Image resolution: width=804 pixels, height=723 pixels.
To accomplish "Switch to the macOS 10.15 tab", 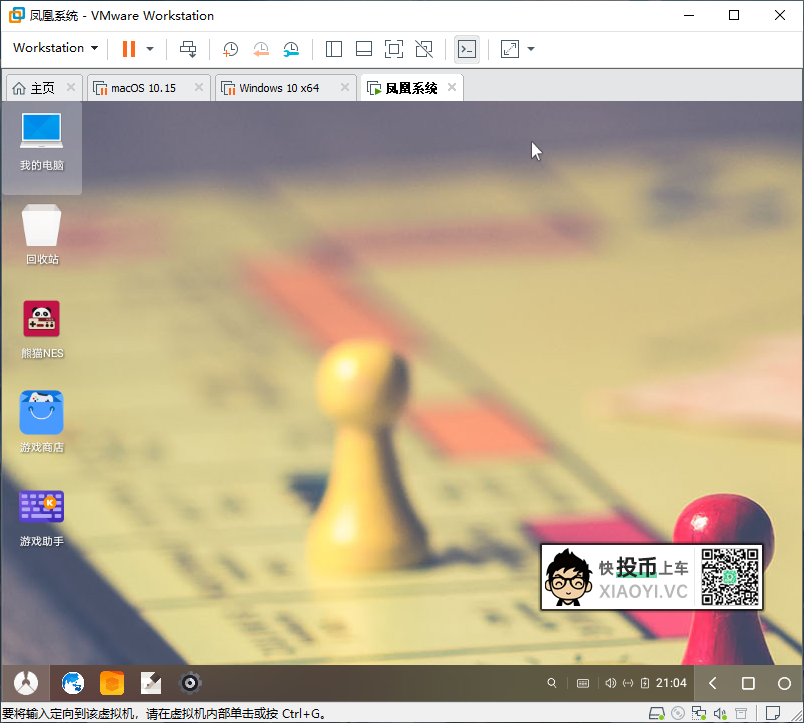I will point(142,88).
